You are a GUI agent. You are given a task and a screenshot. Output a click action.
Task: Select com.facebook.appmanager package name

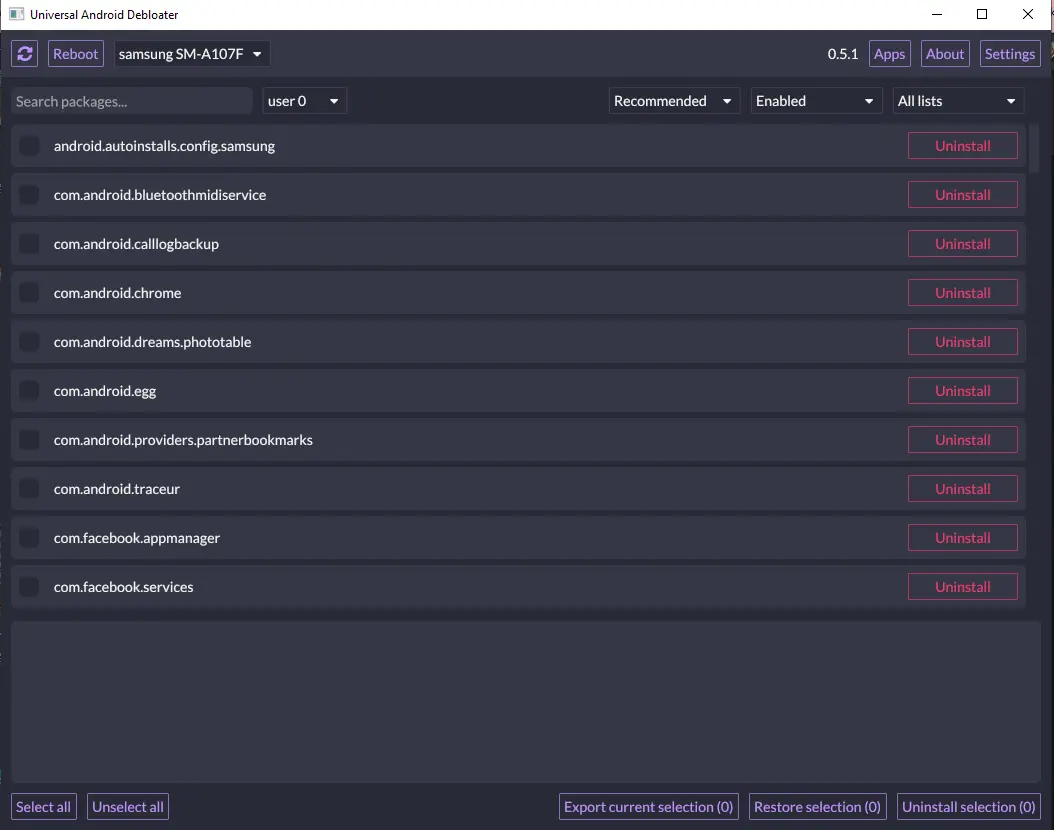pyautogui.click(x=137, y=538)
